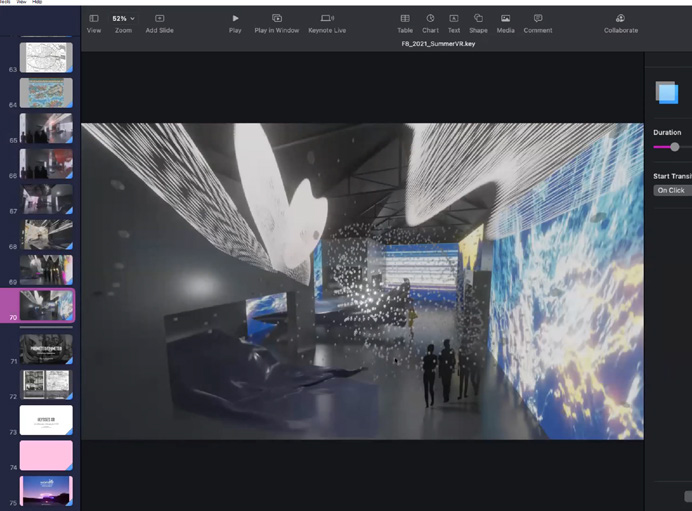Click Play in Window icon
692x511 pixels.
tap(277, 19)
